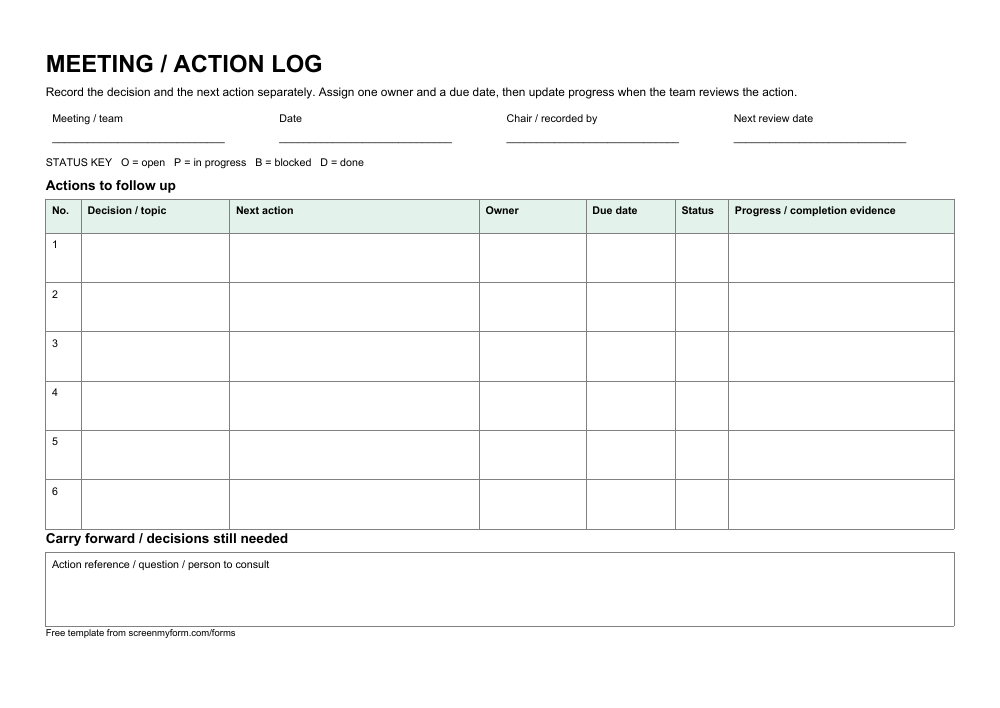The width and height of the screenshot is (1000, 708).
Task: Click row number 4 cell
Action: pos(64,406)
